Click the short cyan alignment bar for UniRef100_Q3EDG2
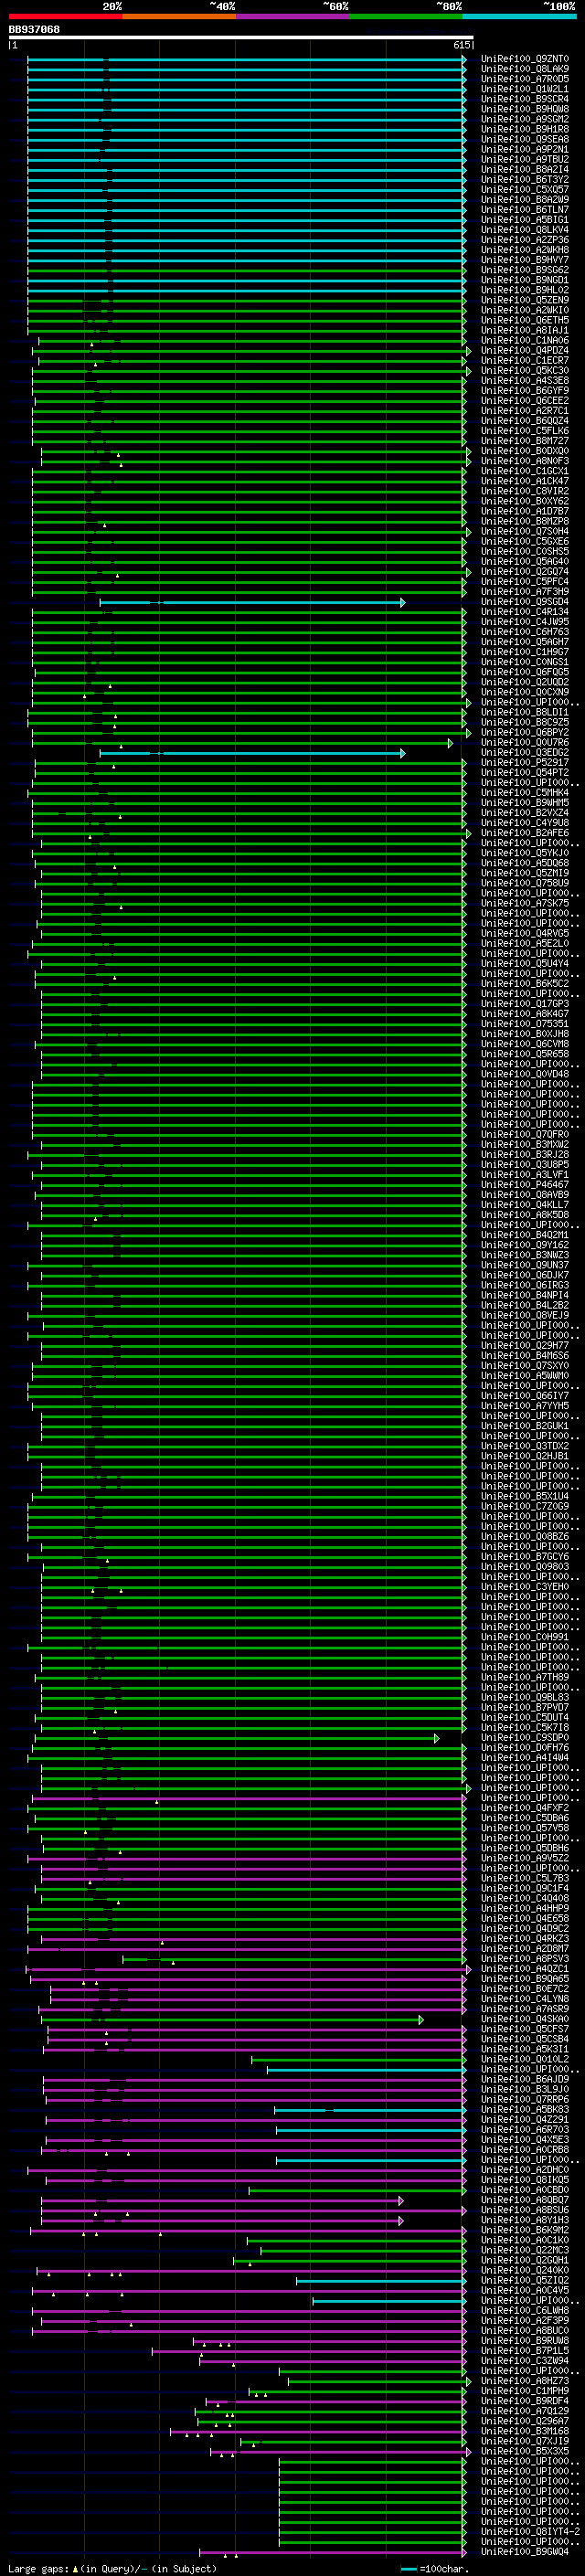 pos(252,753)
